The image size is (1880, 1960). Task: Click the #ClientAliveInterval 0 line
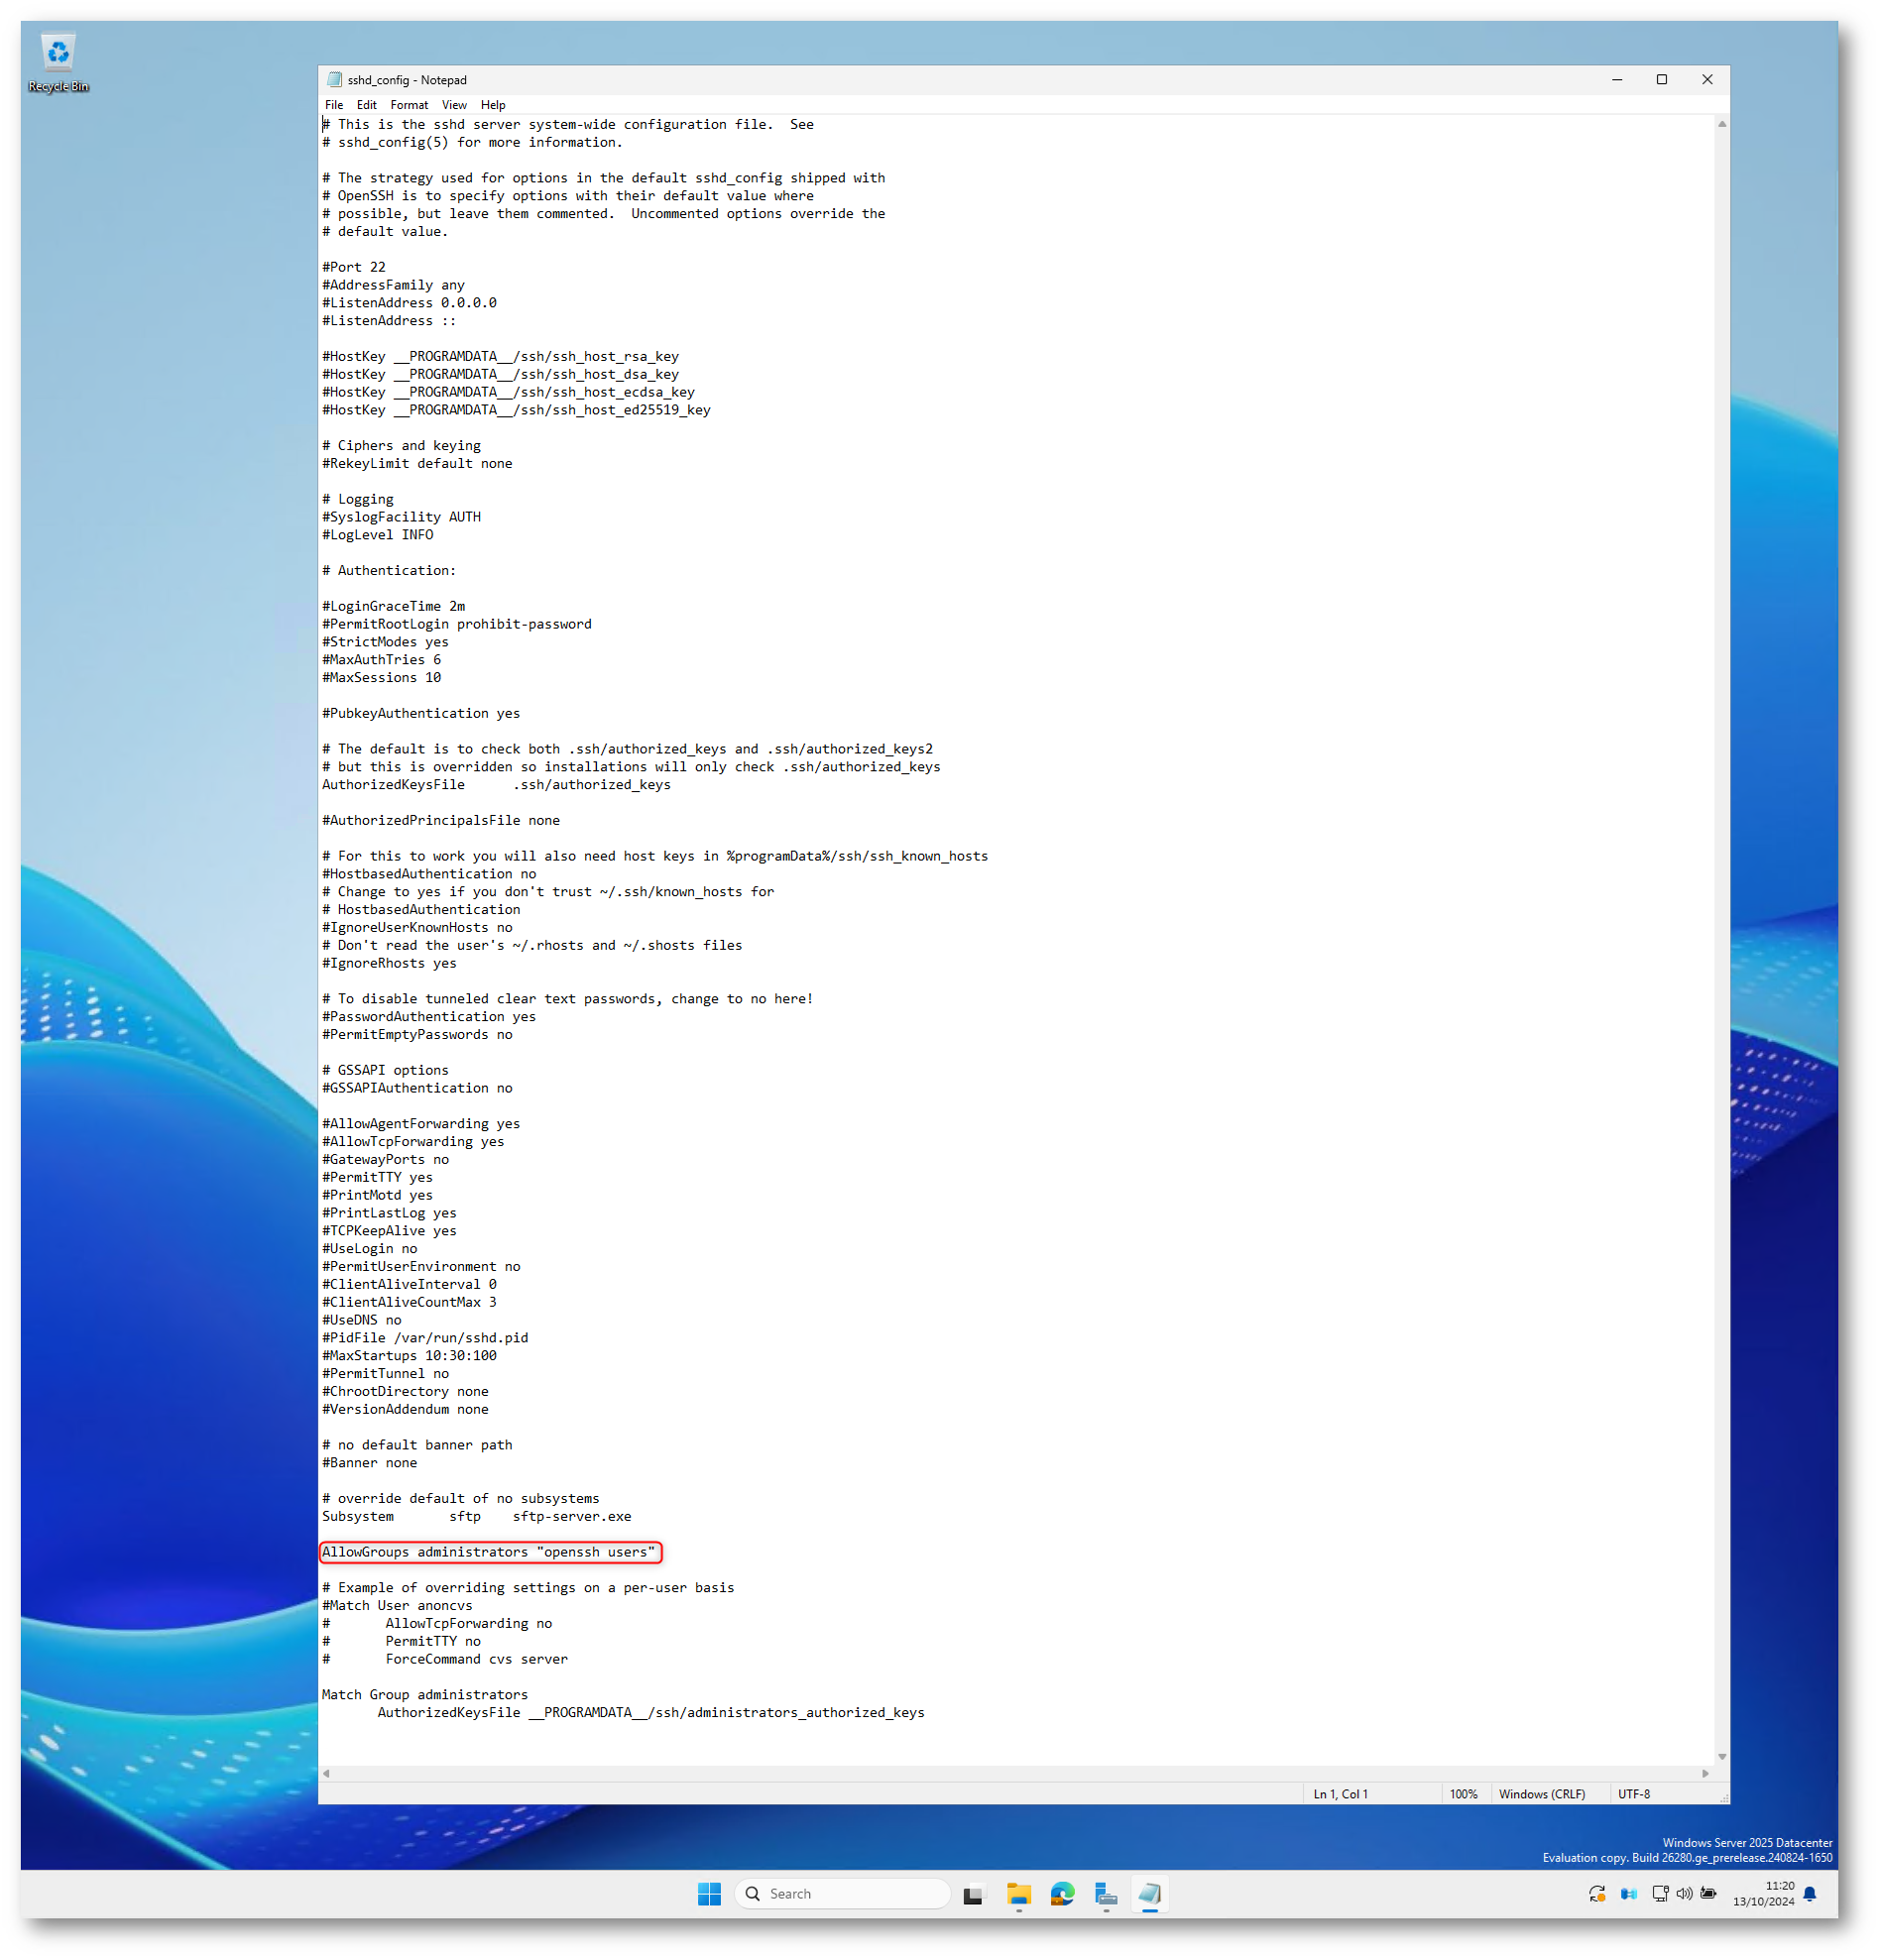(409, 1285)
